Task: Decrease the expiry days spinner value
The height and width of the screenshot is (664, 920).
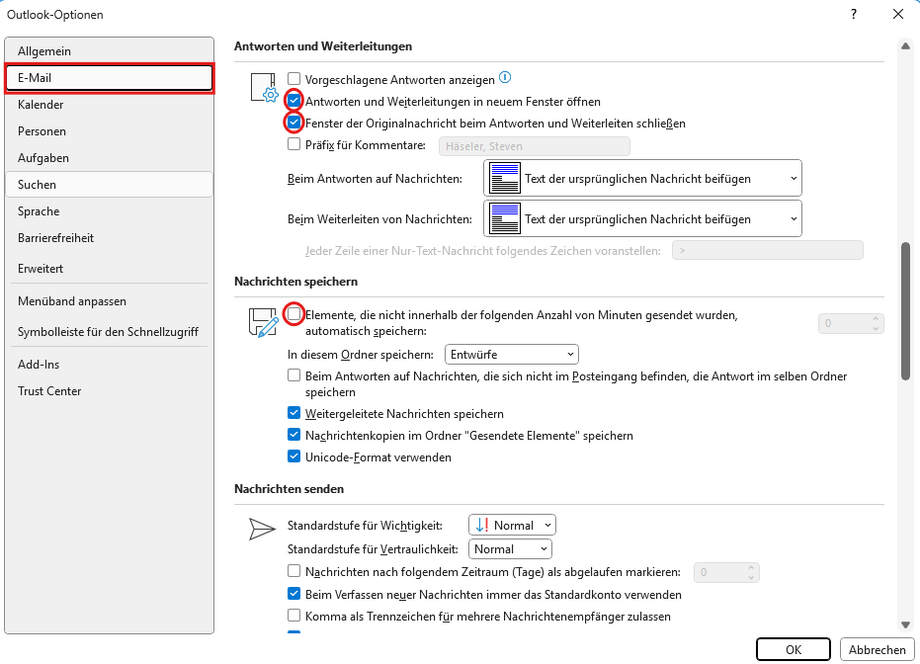Action: coord(751,577)
